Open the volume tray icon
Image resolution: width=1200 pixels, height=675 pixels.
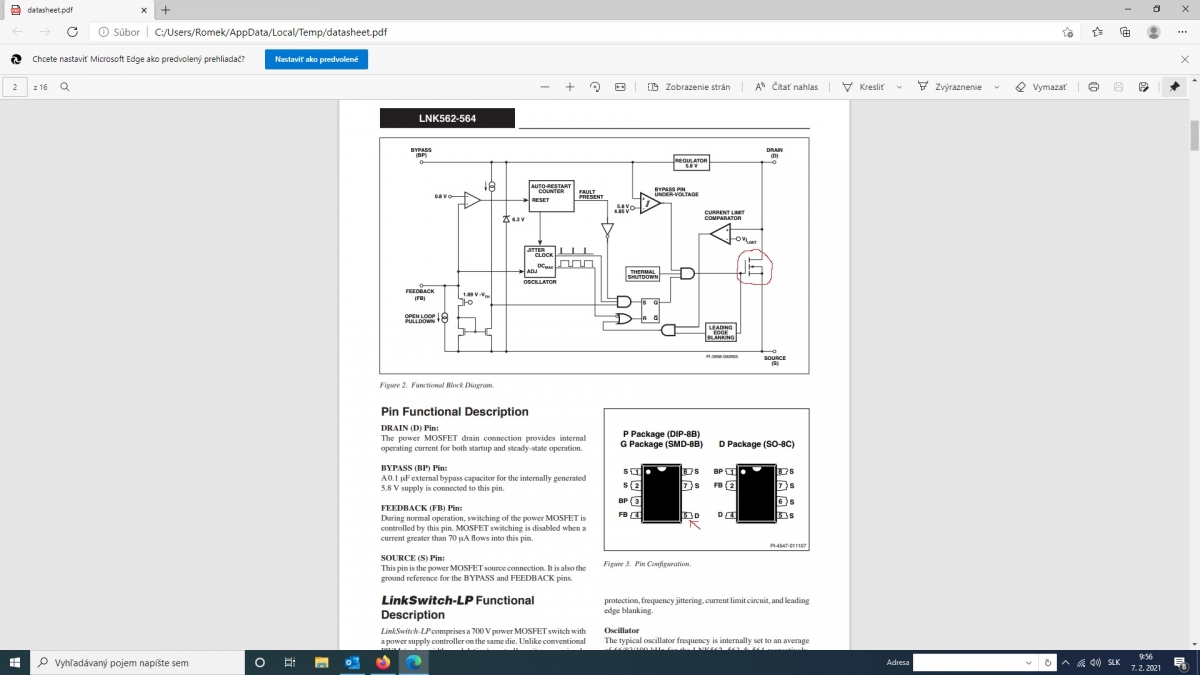(x=1096, y=662)
